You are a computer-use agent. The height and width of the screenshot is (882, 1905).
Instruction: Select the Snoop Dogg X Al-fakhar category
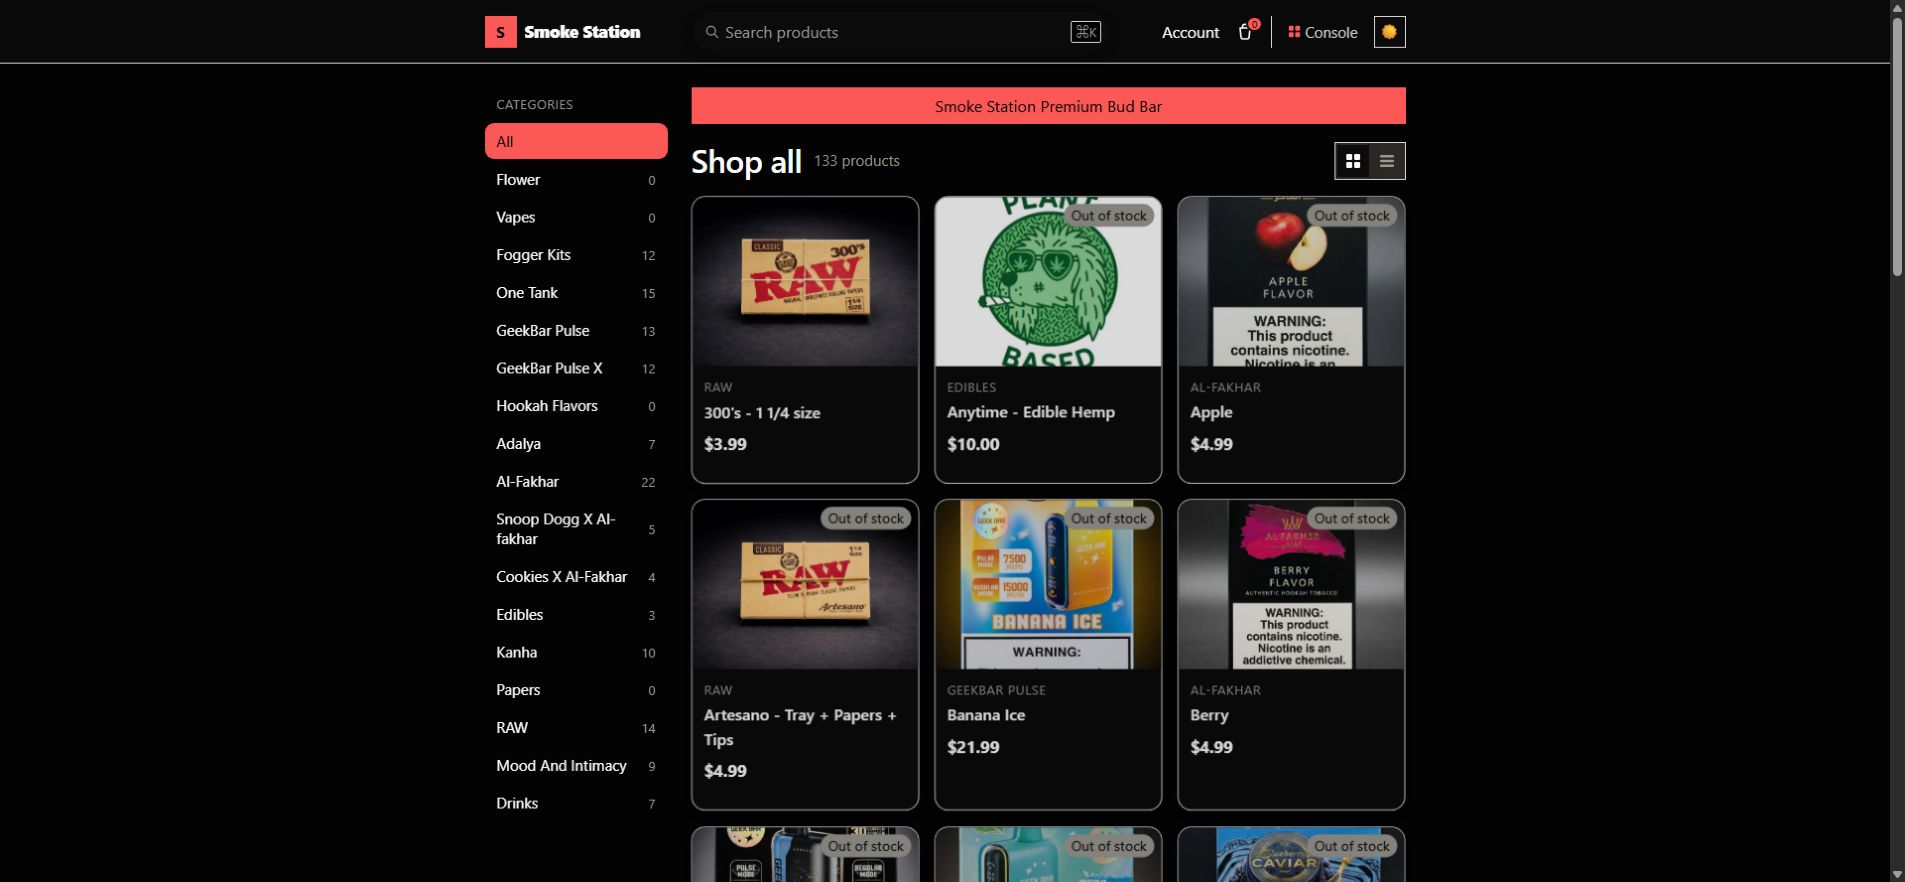click(x=576, y=529)
